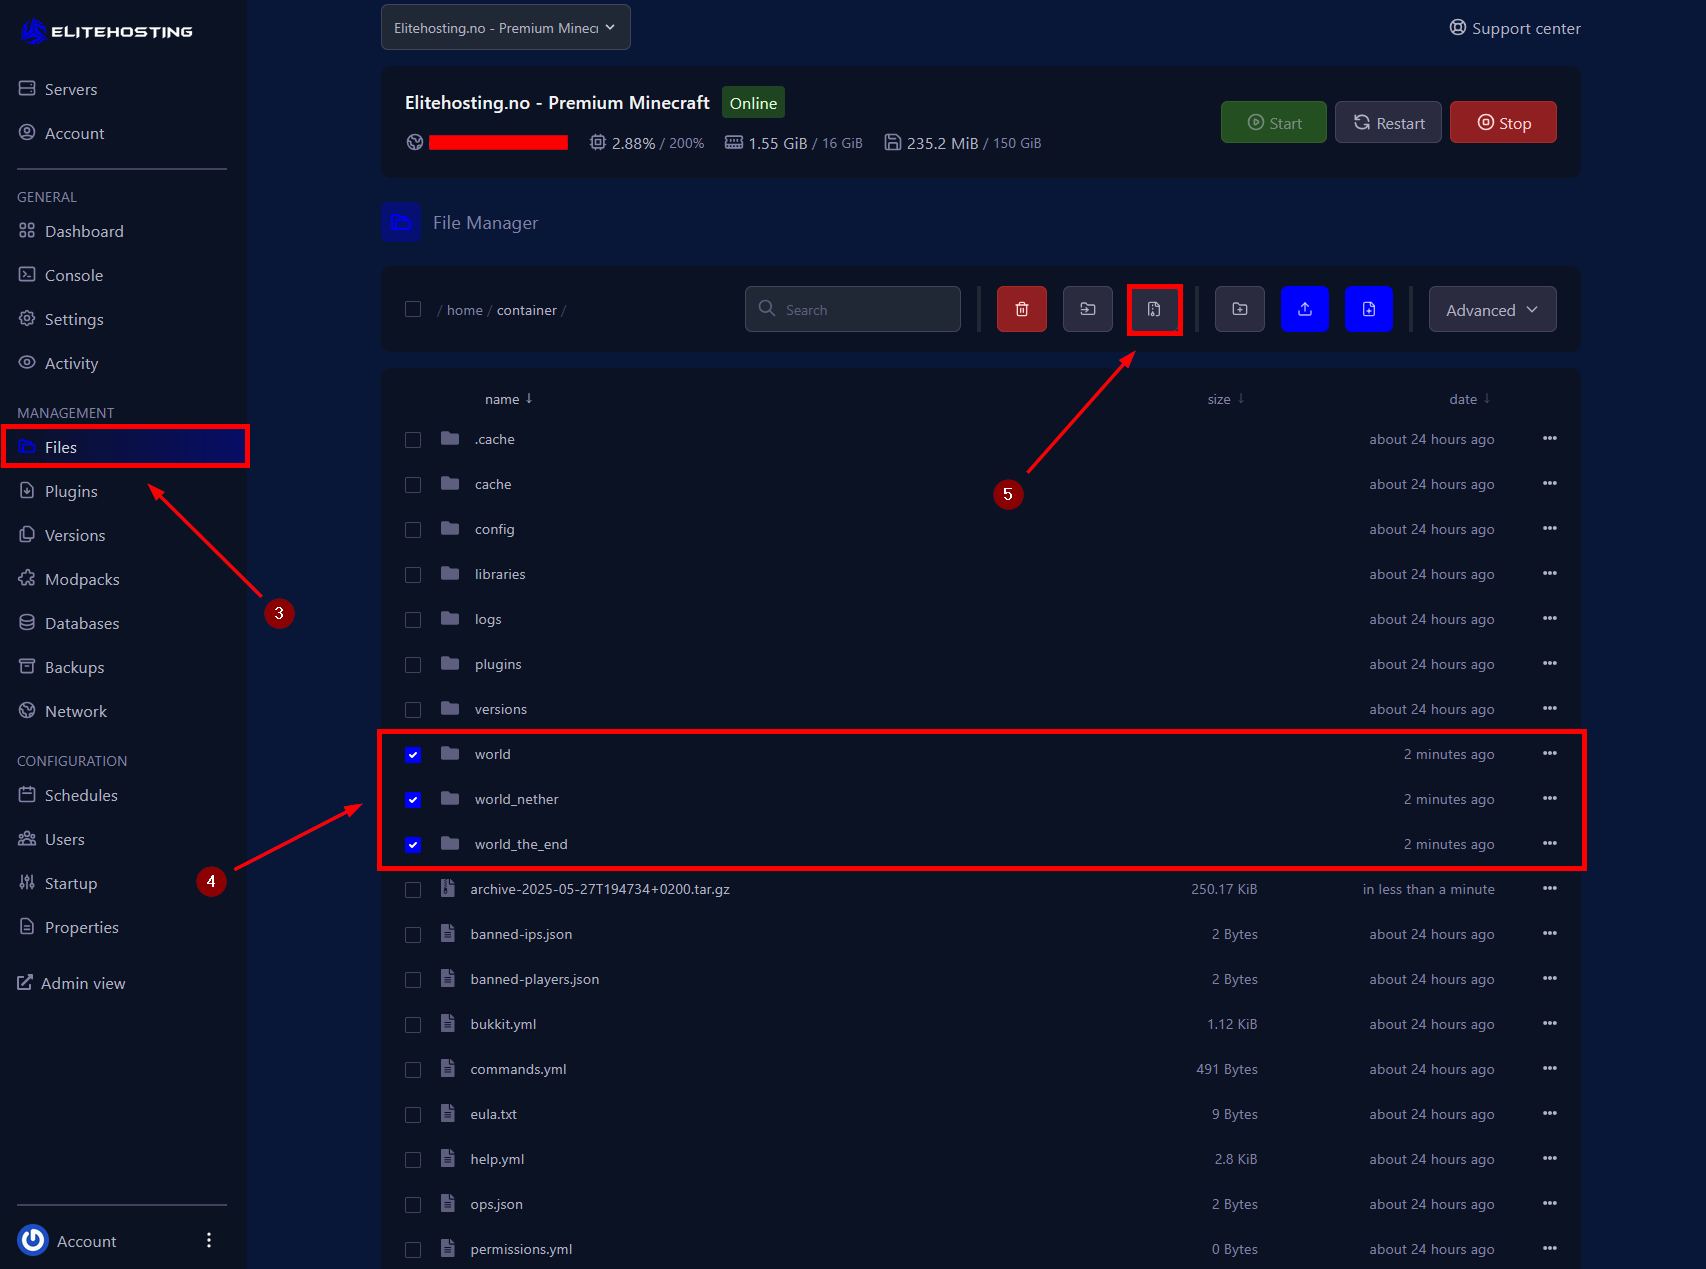Click the Restart server button
The width and height of the screenshot is (1706, 1269).
(x=1388, y=122)
